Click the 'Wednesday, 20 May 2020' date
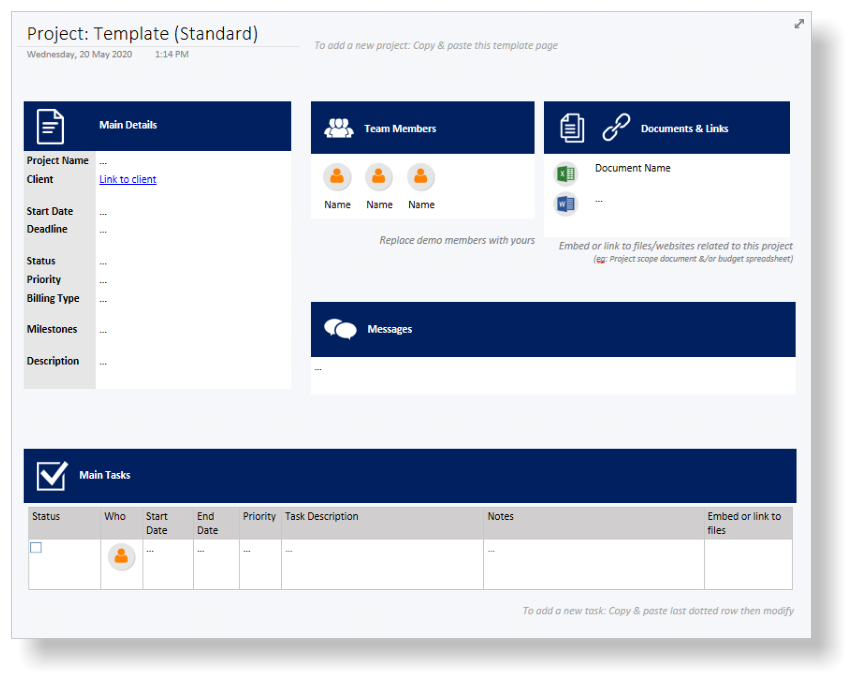 79,54
